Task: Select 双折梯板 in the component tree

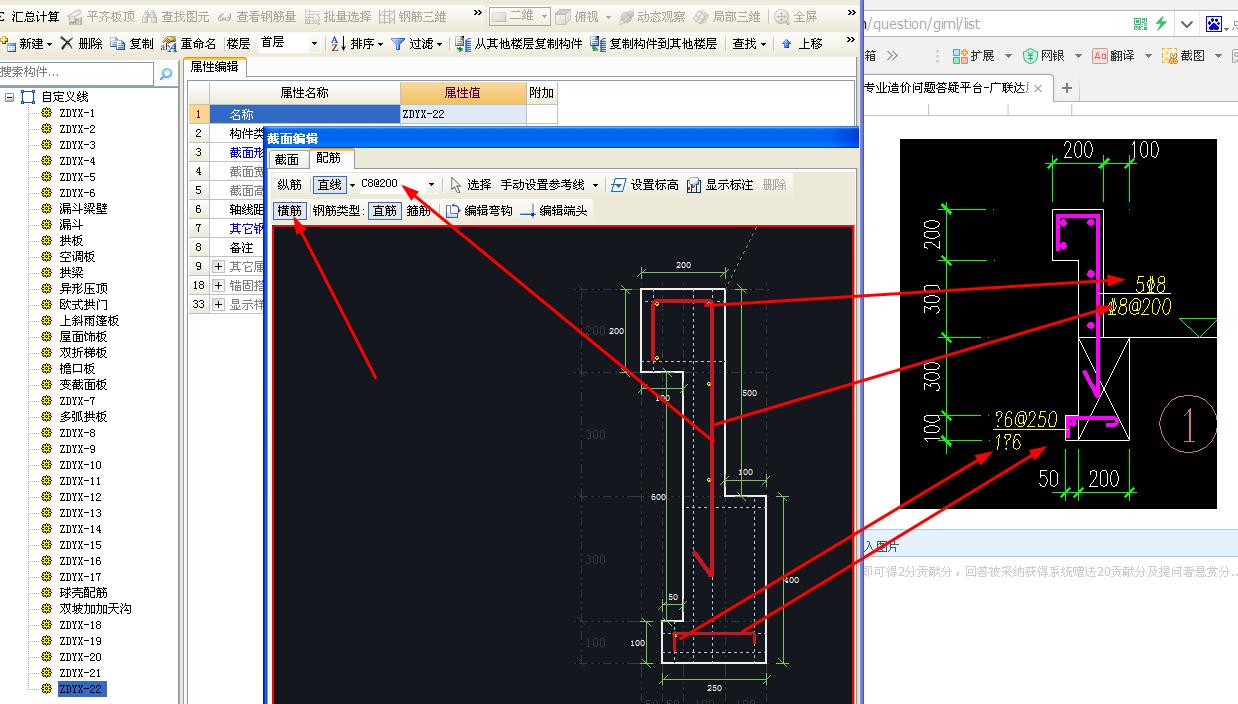Action: [83, 353]
